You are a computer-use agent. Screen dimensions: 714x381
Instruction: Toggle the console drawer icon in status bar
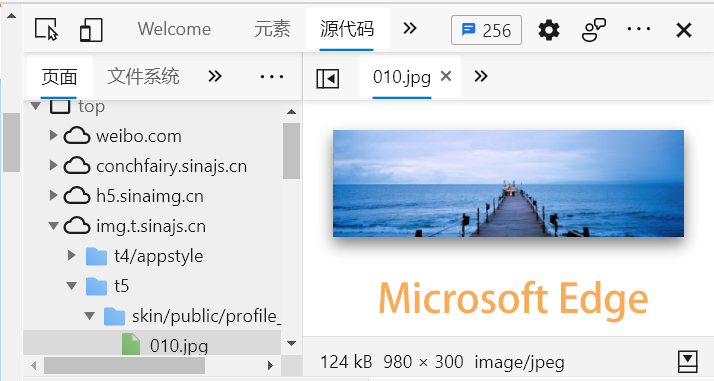pos(688,362)
